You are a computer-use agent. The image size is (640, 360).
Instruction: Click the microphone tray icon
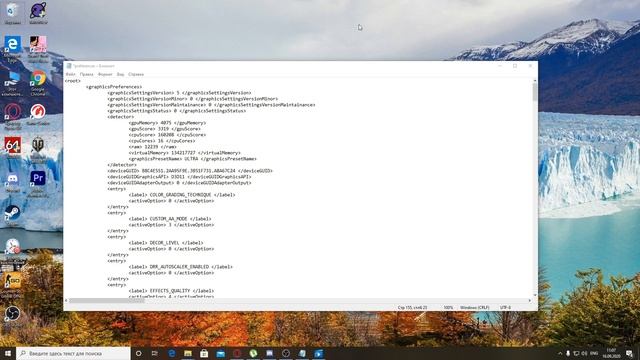[x=568, y=353]
